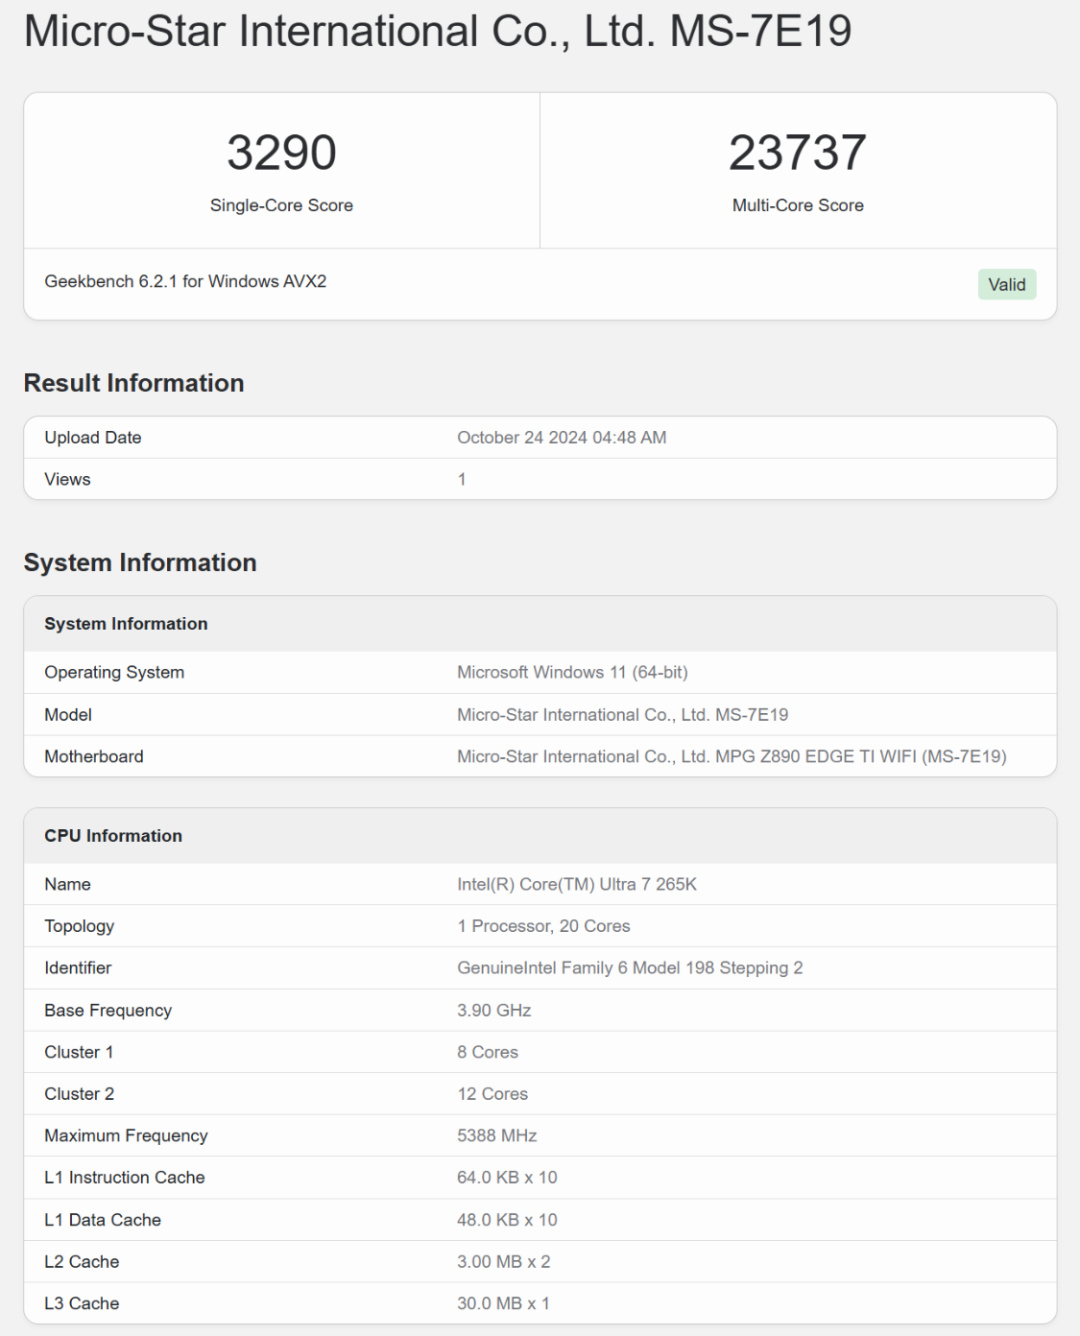Viewport: 1080px width, 1336px height.
Task: Click the page title MS-7E19 heading
Action: click(437, 31)
